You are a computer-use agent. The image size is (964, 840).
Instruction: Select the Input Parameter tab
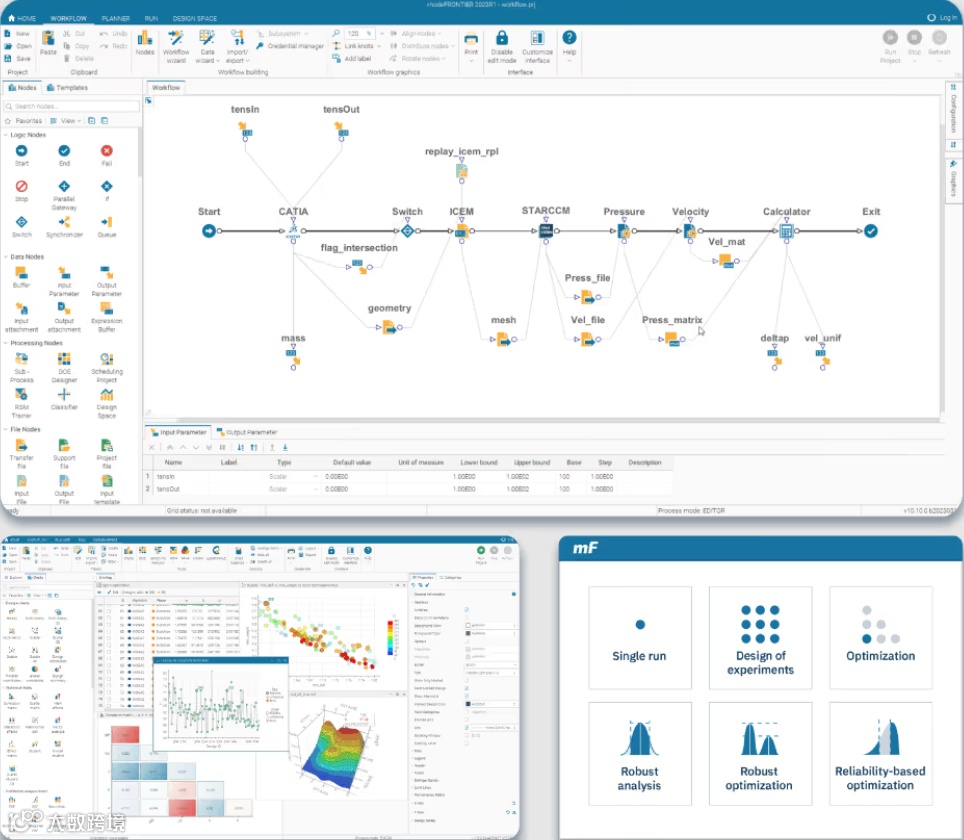pos(178,432)
